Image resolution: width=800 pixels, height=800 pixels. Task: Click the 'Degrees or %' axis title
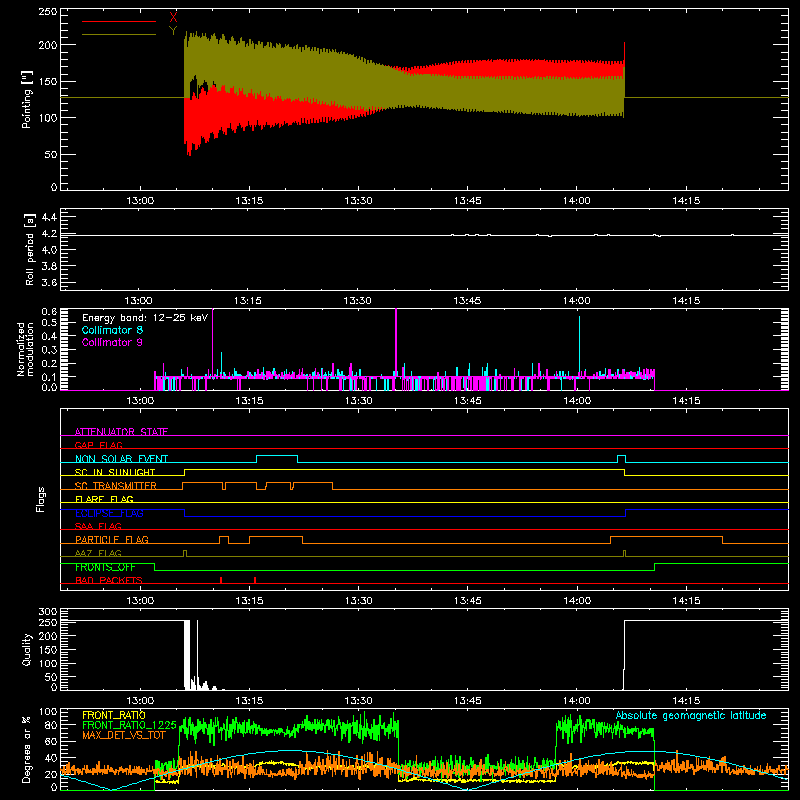(x=27, y=749)
